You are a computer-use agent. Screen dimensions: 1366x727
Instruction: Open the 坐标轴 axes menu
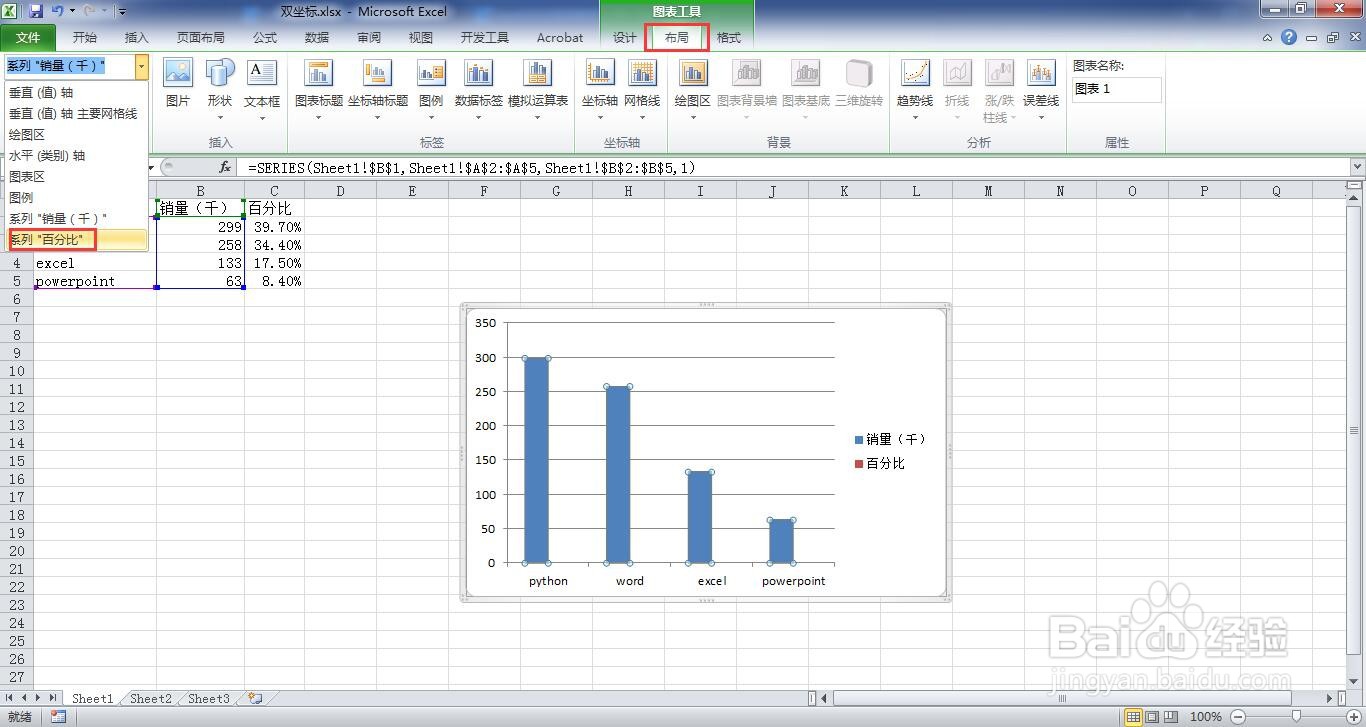pos(600,89)
